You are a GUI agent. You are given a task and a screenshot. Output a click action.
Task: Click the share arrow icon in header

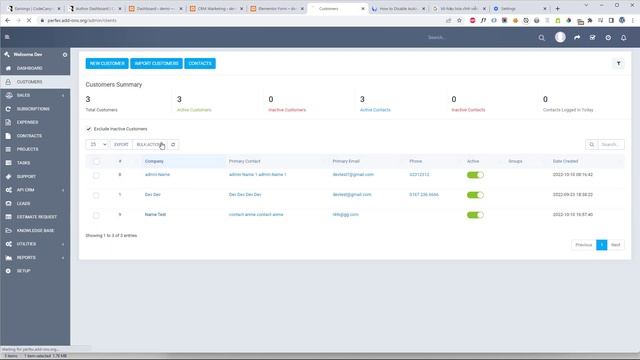coord(577,38)
